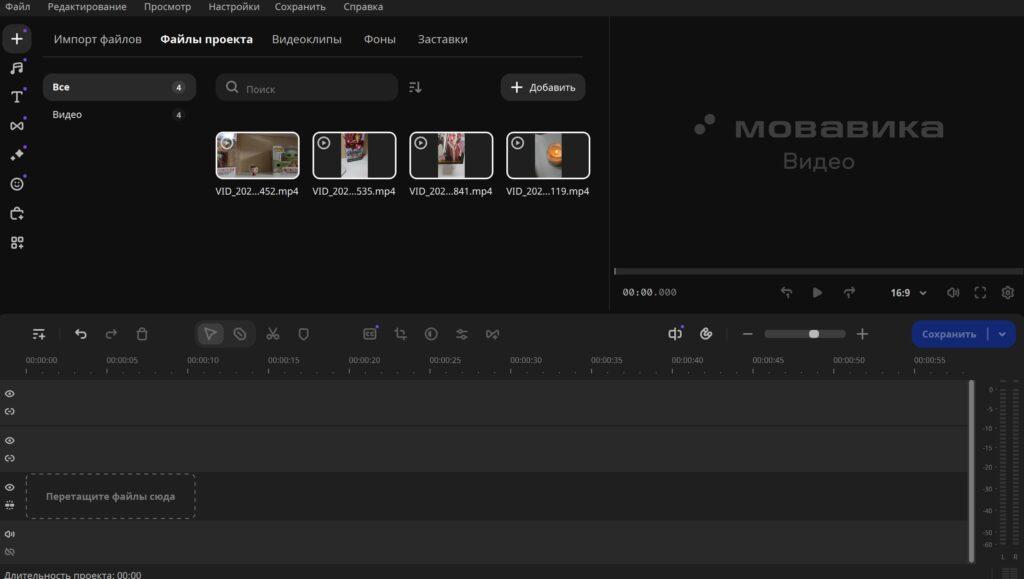The width and height of the screenshot is (1024, 579).
Task: Open the effects store bag icon
Action: 17,213
